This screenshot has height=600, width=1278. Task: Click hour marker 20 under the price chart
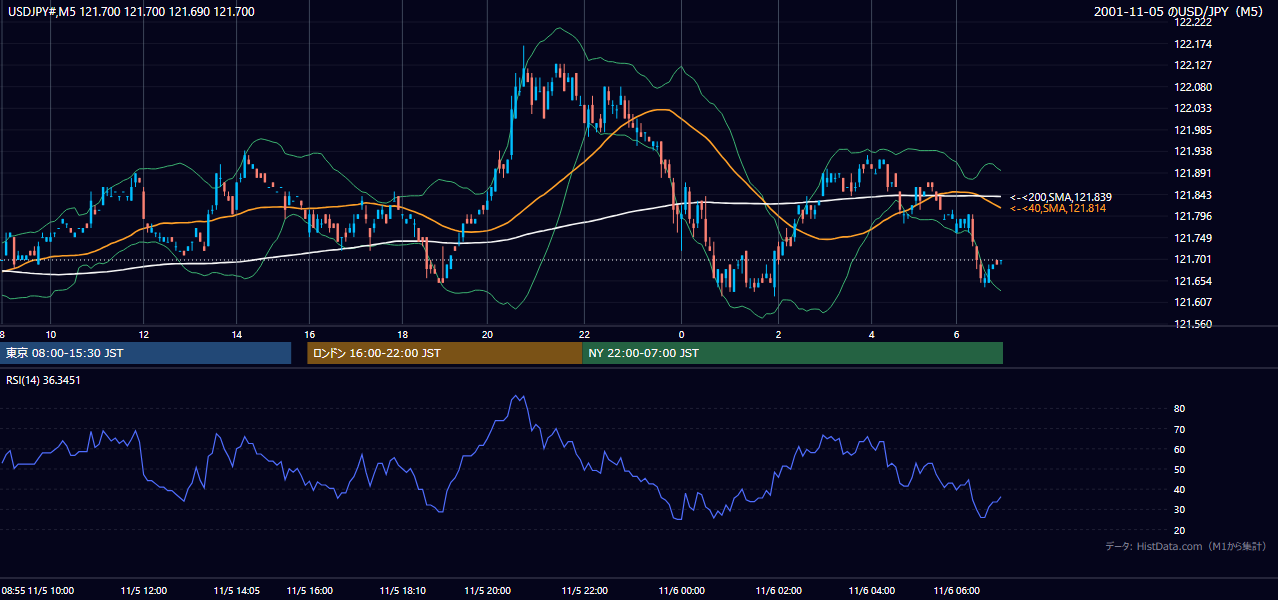point(487,334)
